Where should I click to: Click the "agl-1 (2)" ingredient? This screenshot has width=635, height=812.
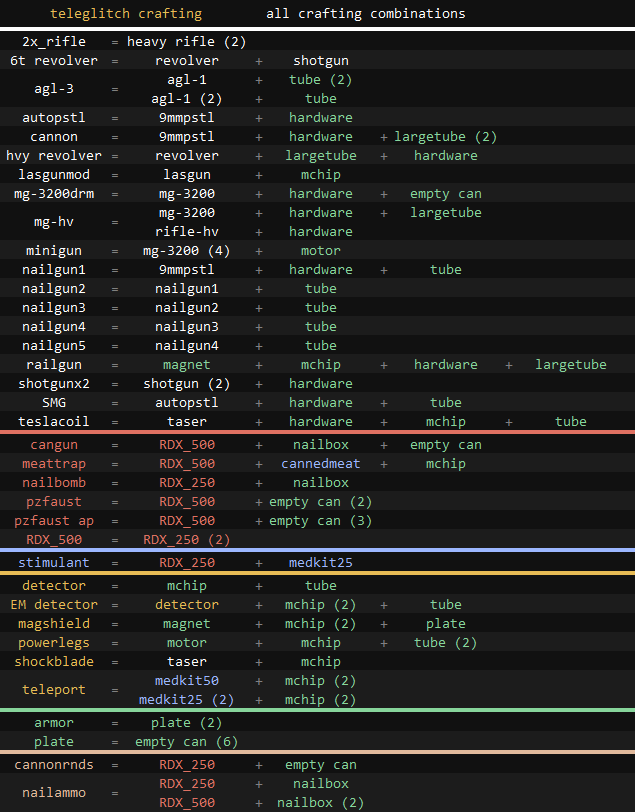[x=186, y=98]
